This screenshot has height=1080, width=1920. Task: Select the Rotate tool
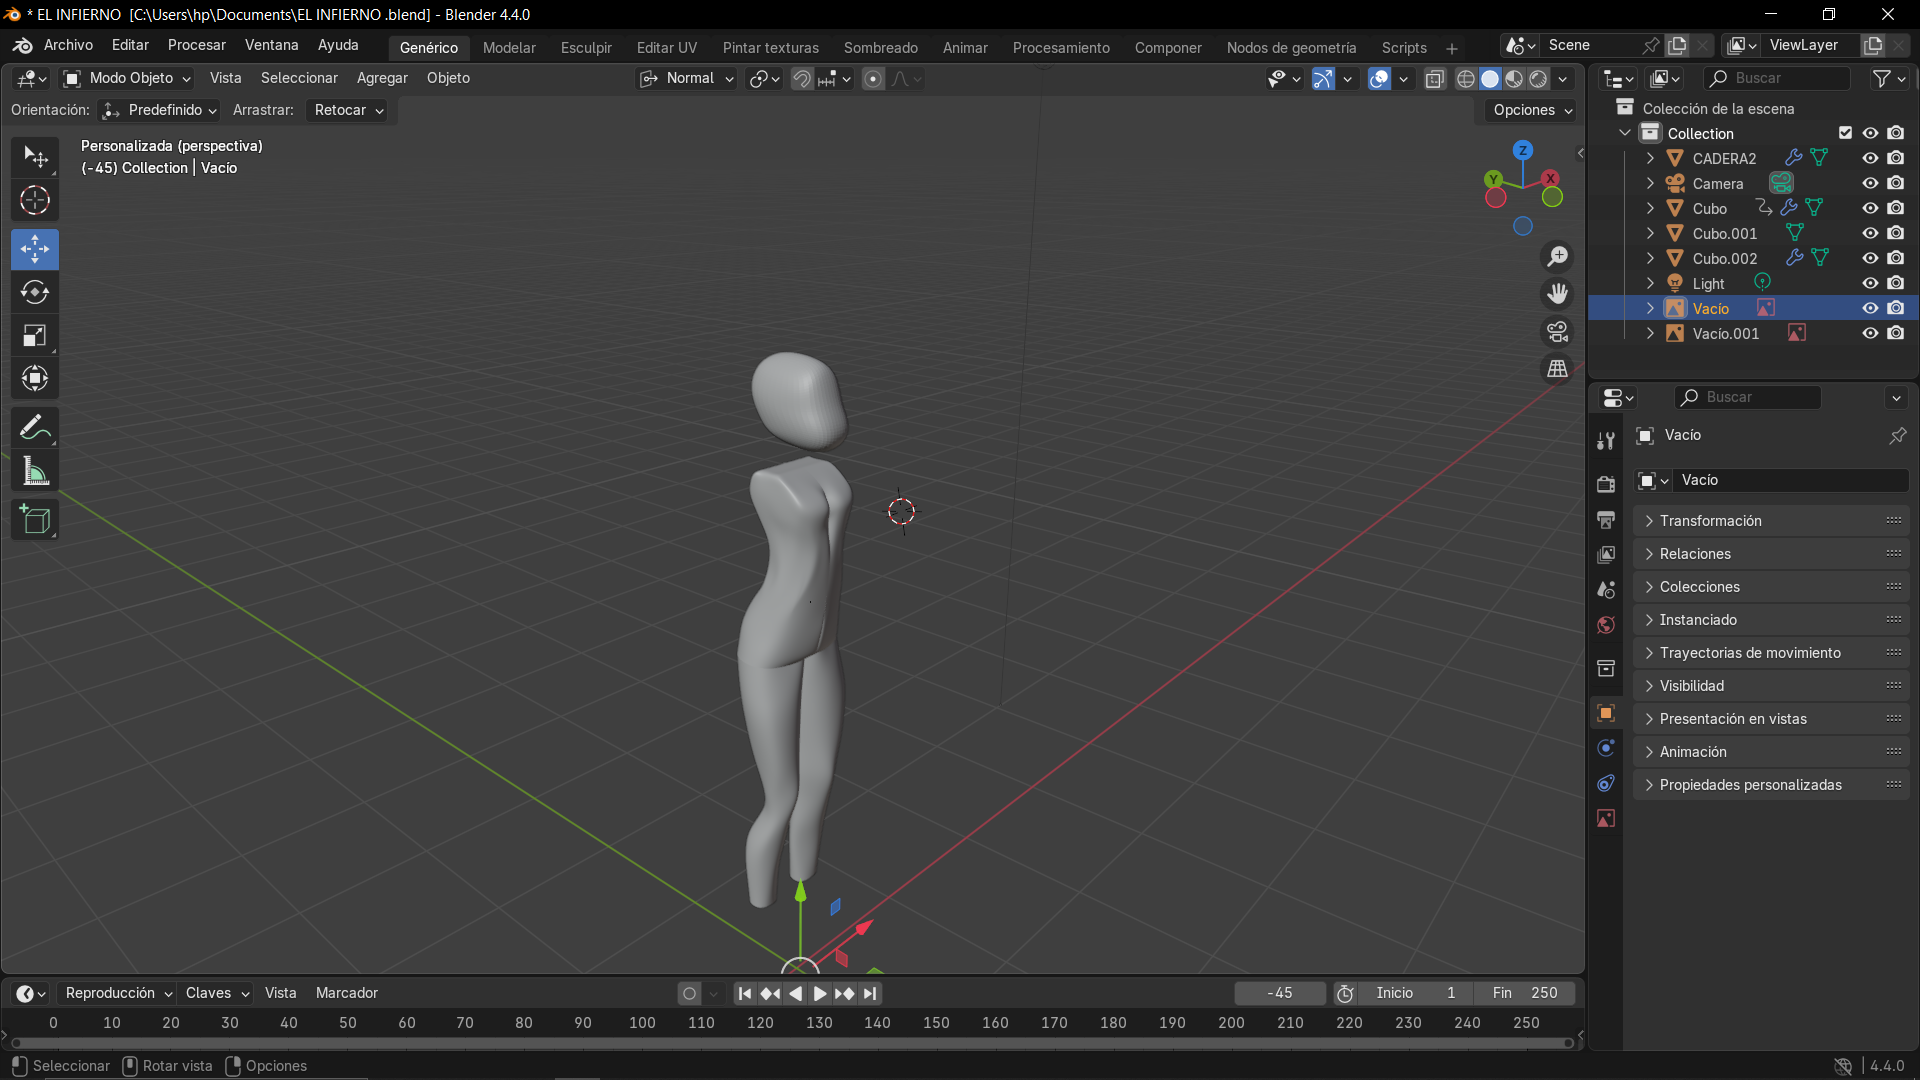tap(35, 292)
